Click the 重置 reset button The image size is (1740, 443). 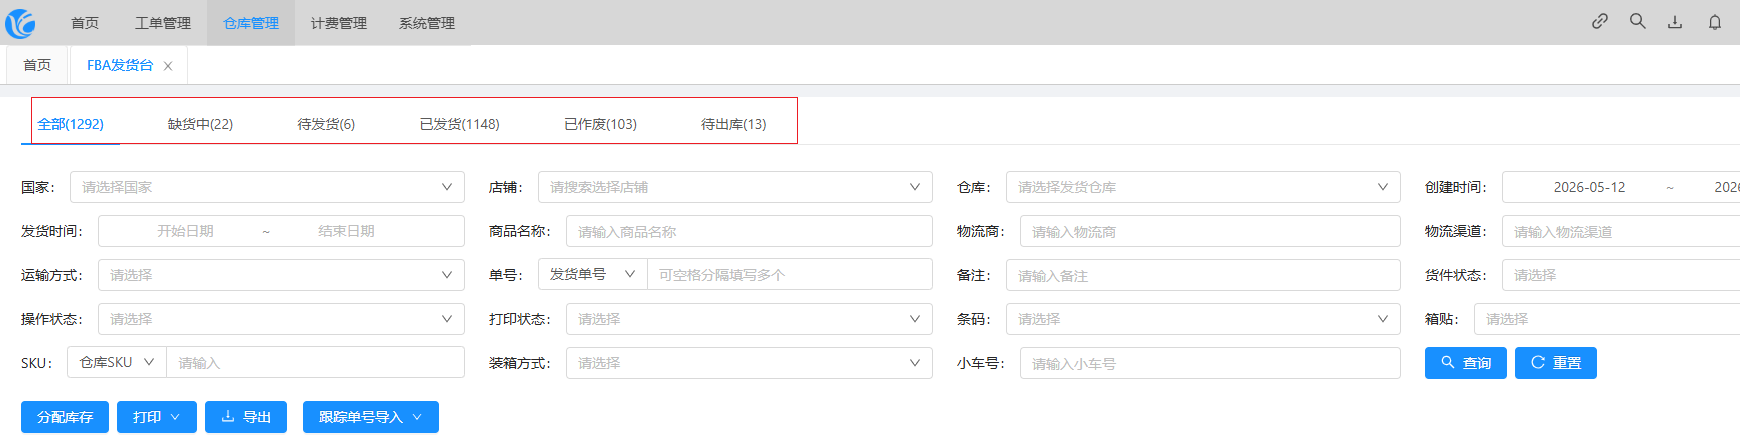pyautogui.click(x=1556, y=363)
